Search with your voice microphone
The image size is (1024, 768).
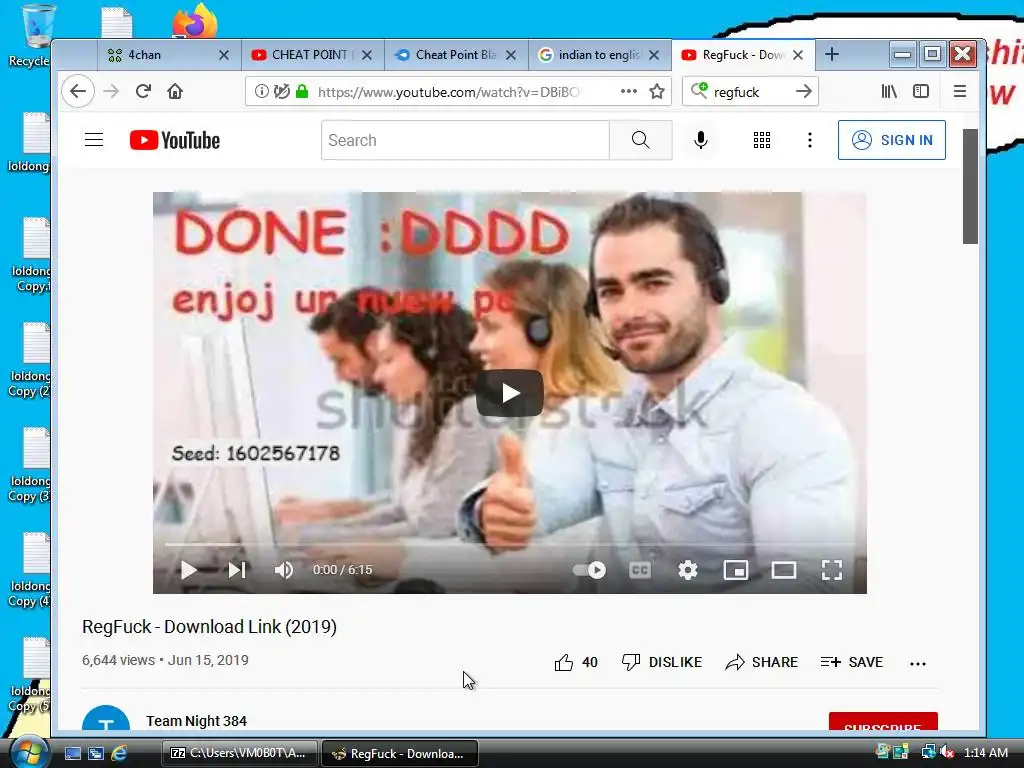pyautogui.click(x=701, y=140)
